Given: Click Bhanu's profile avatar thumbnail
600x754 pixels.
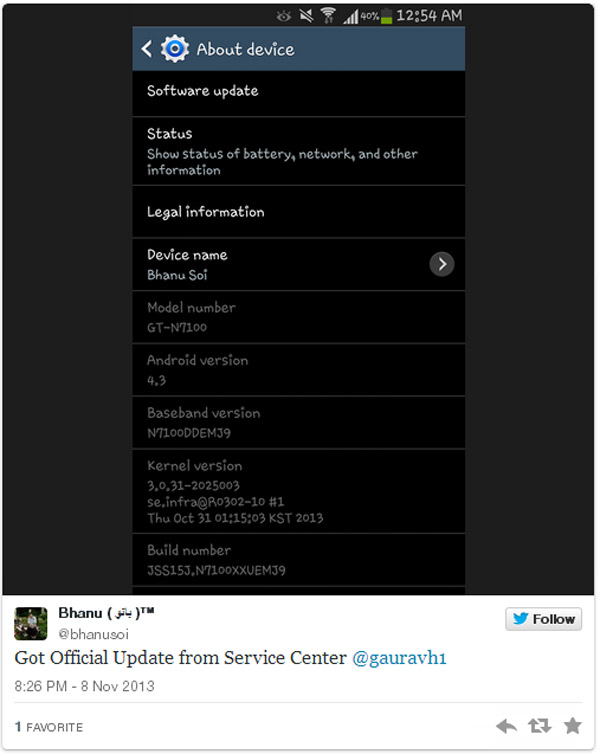Looking at the screenshot, I should [30, 622].
